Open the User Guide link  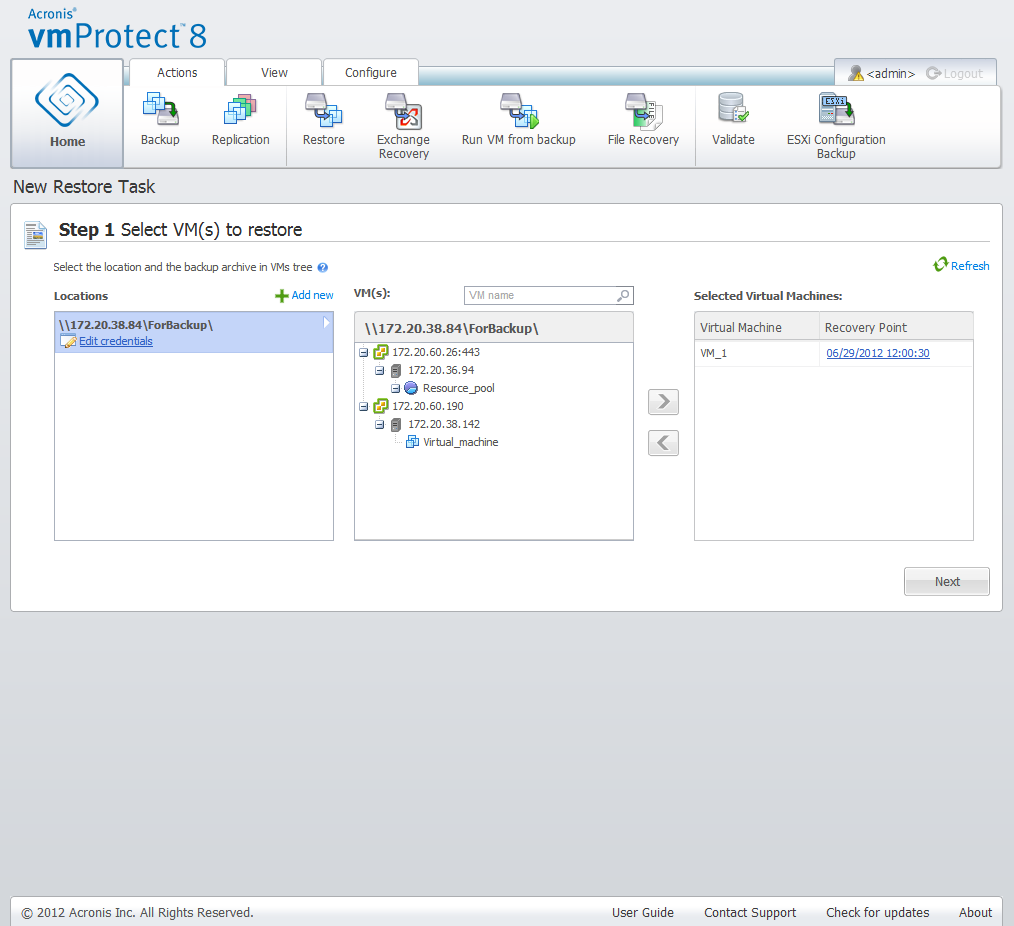pos(643,912)
